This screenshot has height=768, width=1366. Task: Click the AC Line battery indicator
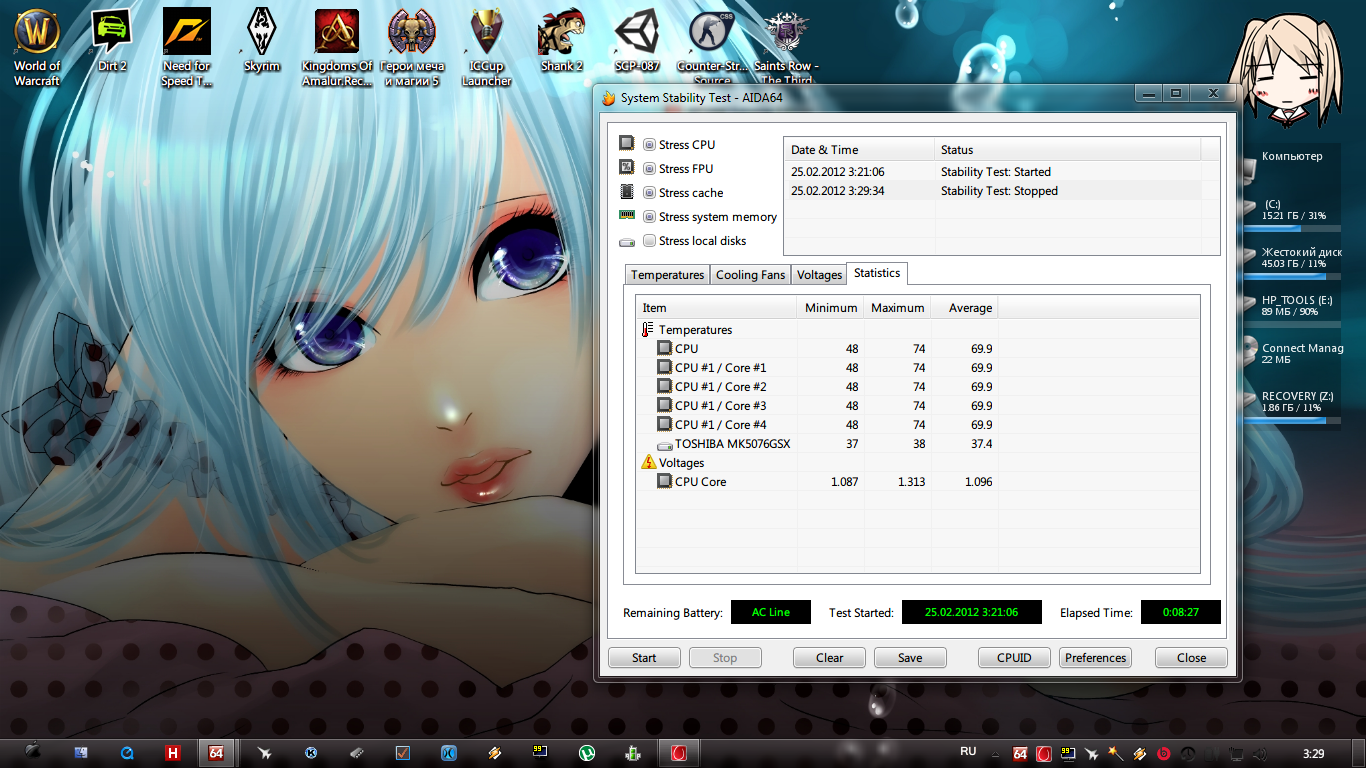click(771, 612)
